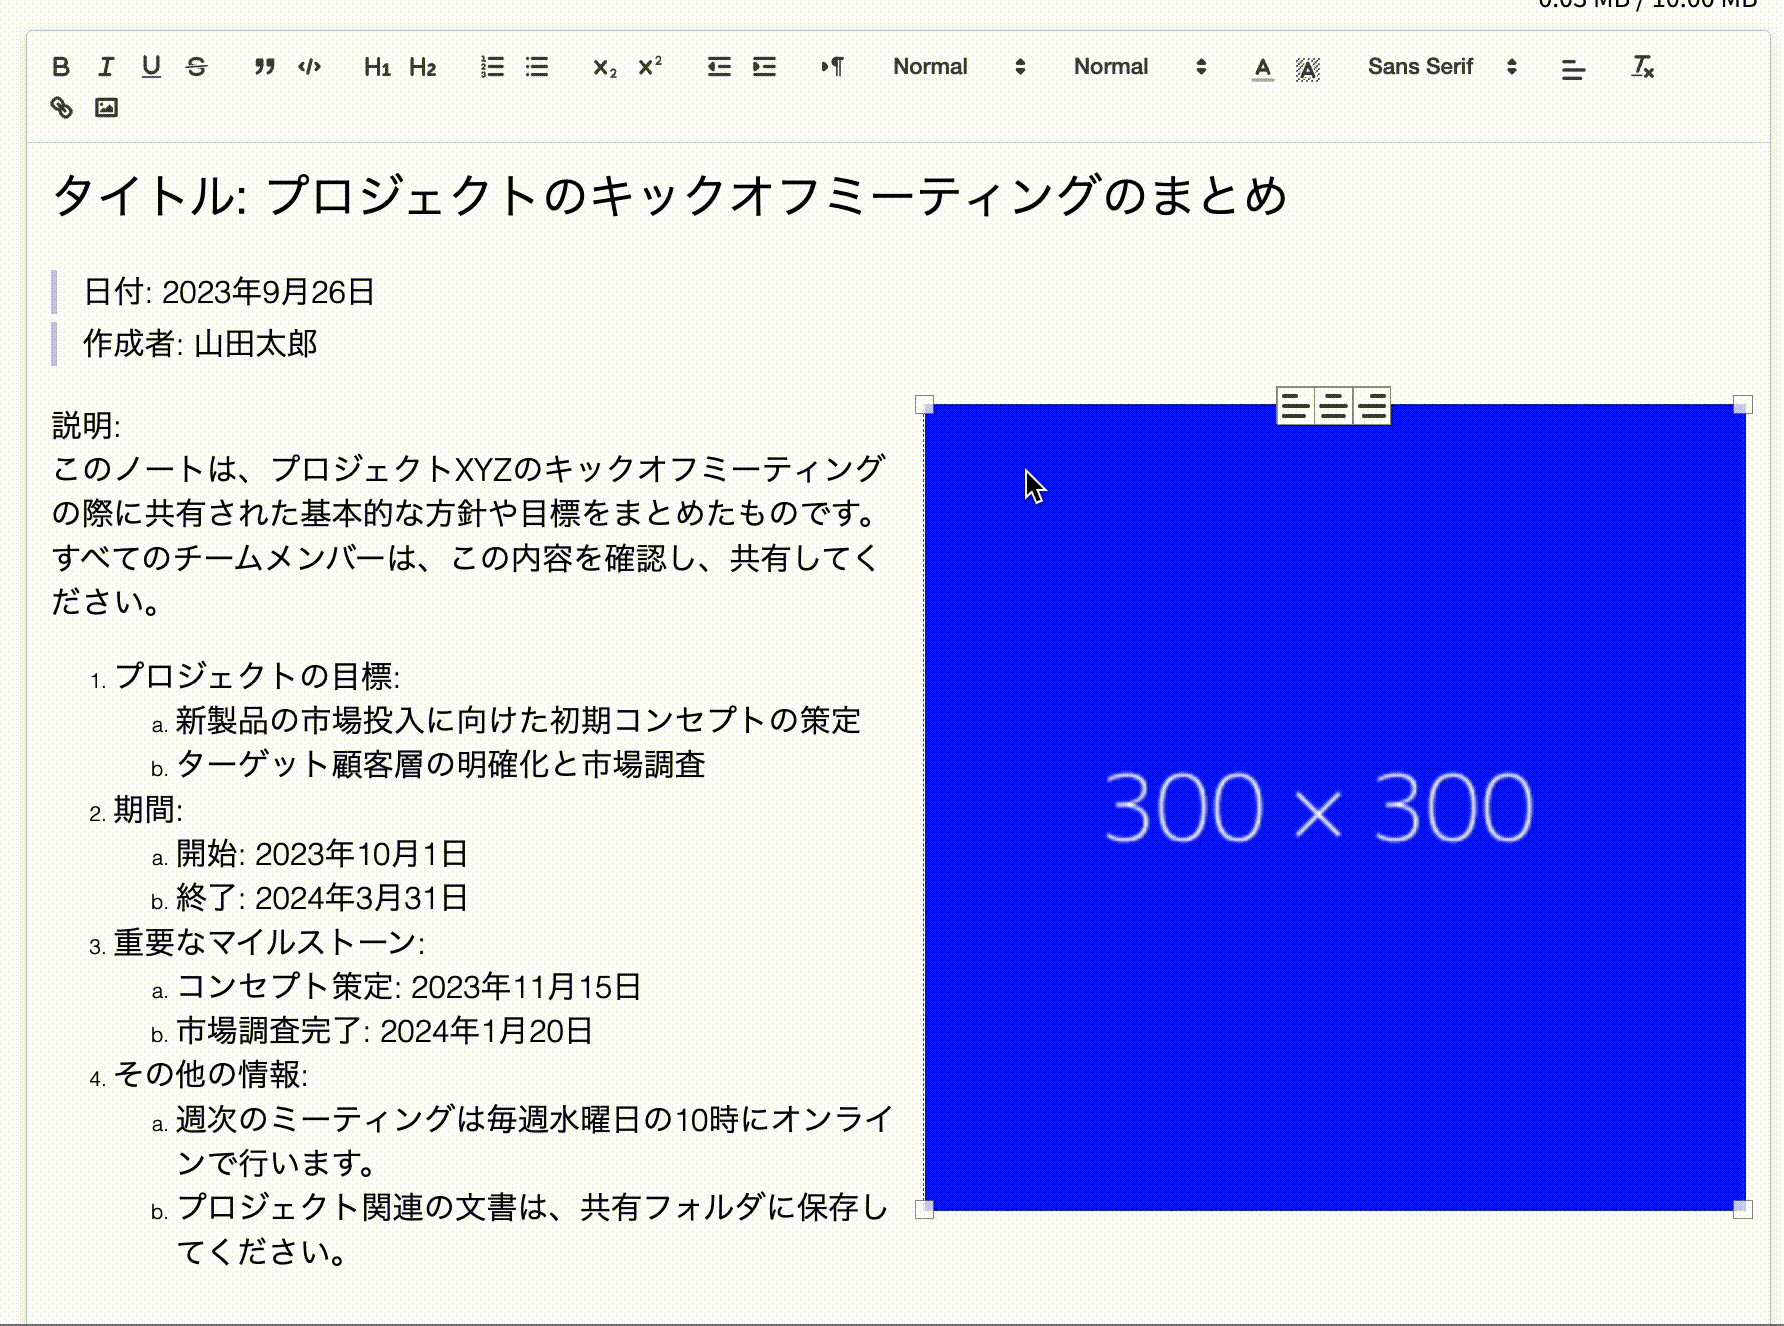Click sub-item 市場調査完了: 2024年1月20日
Screen dimensions: 1784x1326
(385, 1031)
